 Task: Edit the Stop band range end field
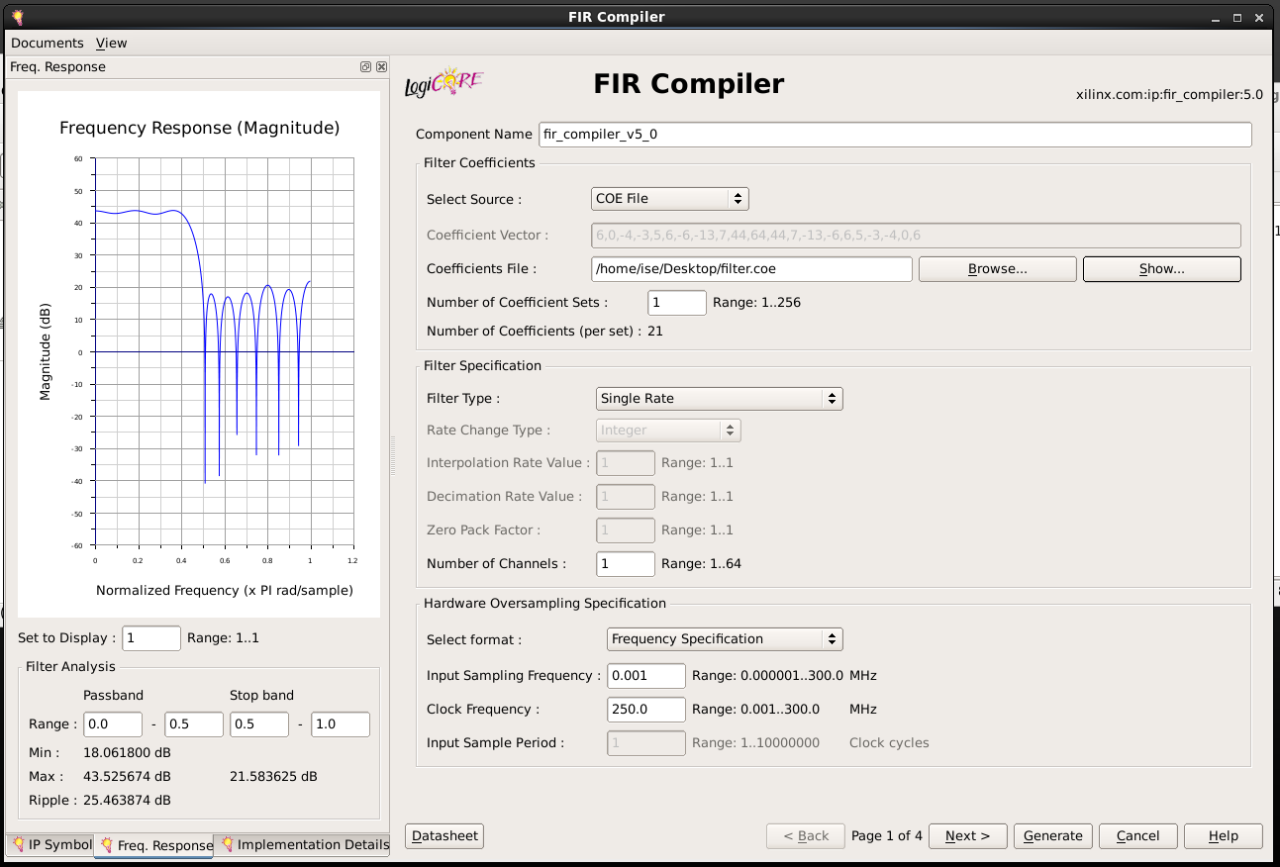[x=341, y=725]
